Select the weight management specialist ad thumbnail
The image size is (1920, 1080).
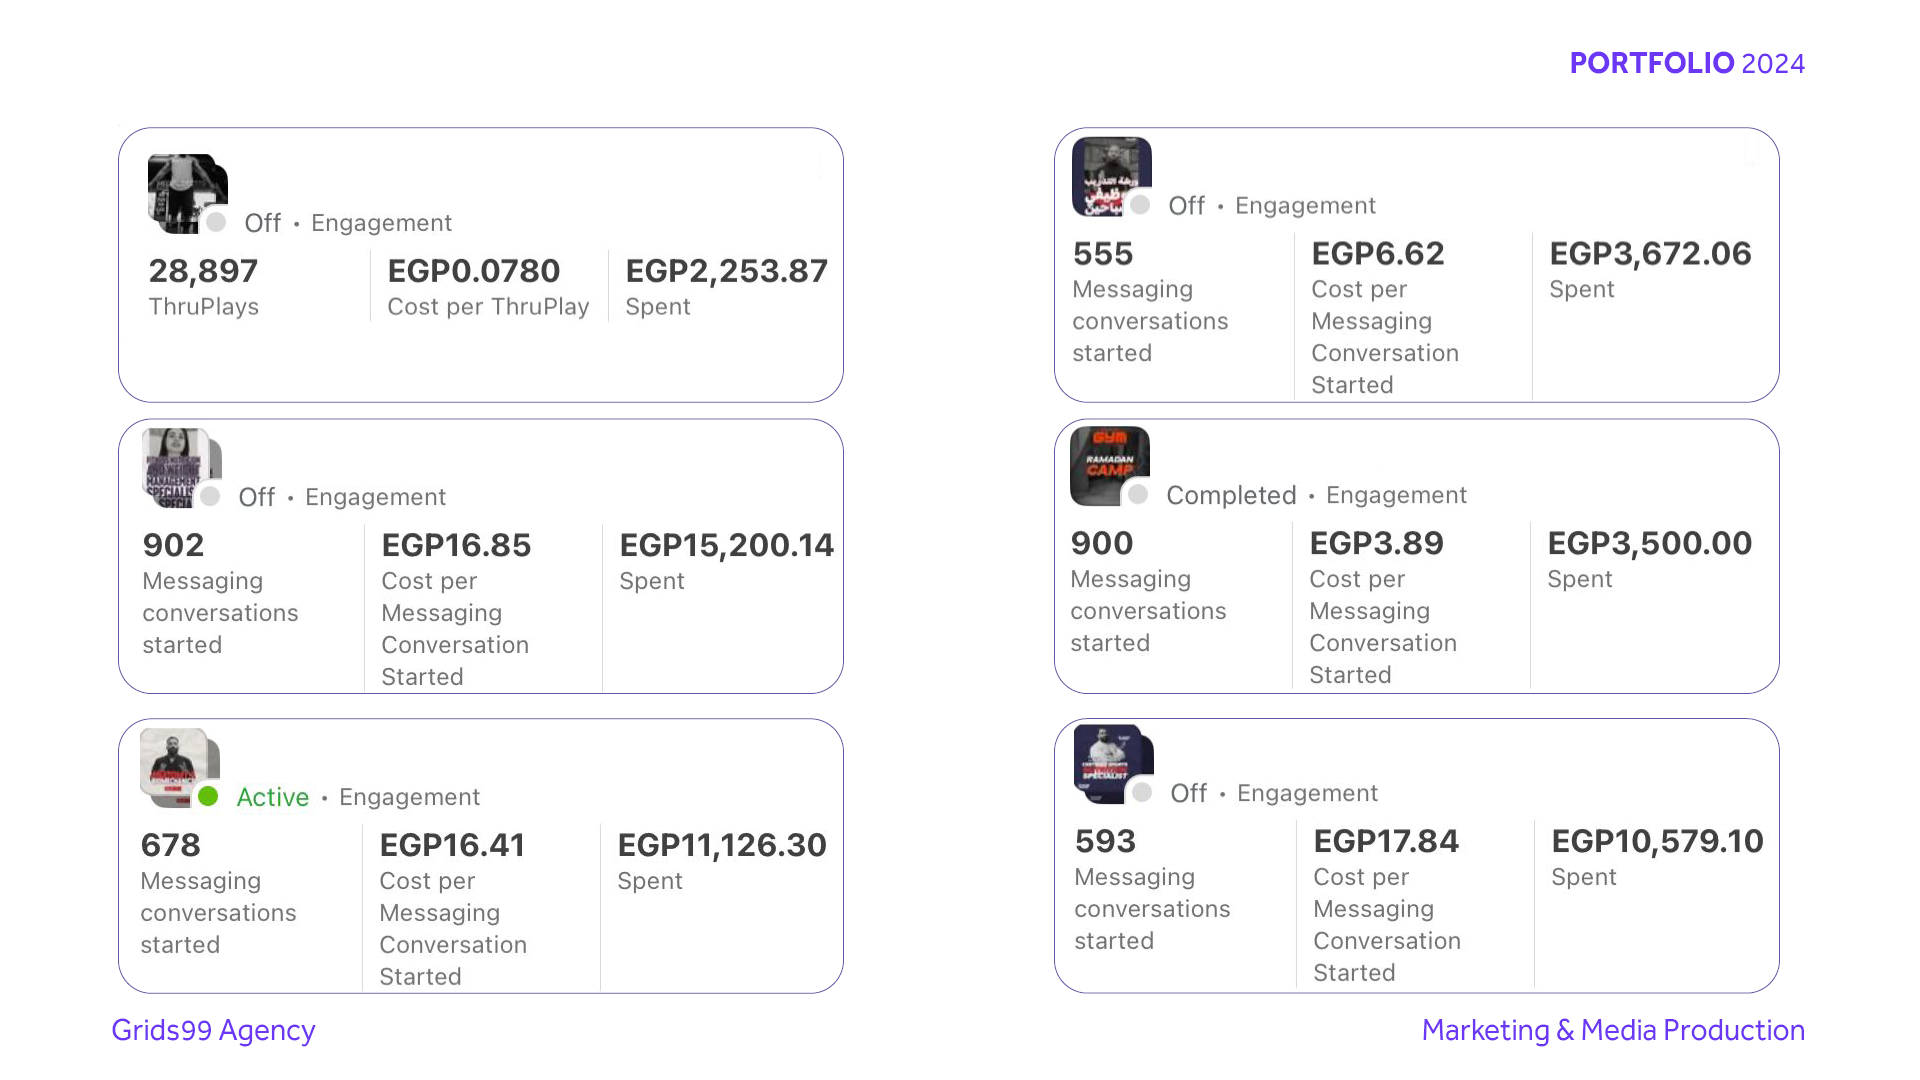179,467
